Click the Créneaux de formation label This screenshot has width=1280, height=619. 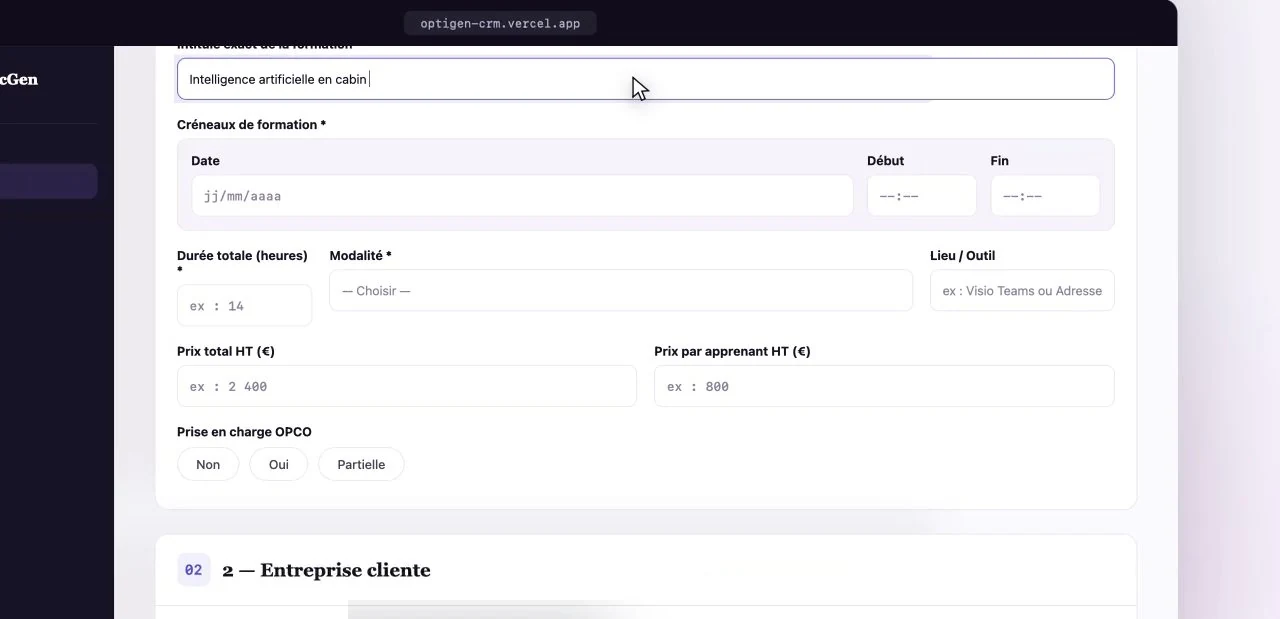coord(251,125)
